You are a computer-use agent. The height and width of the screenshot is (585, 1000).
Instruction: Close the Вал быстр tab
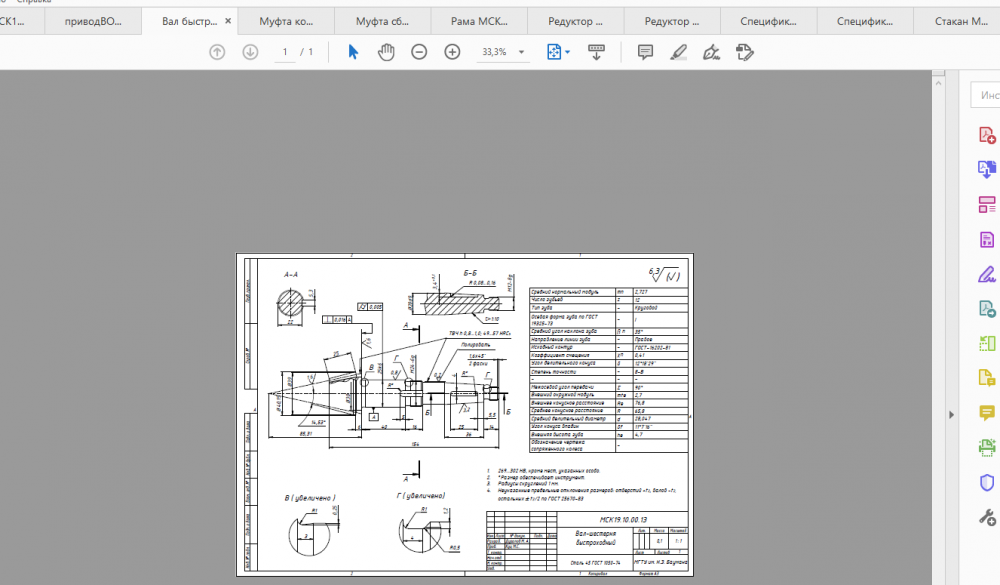[228, 21]
